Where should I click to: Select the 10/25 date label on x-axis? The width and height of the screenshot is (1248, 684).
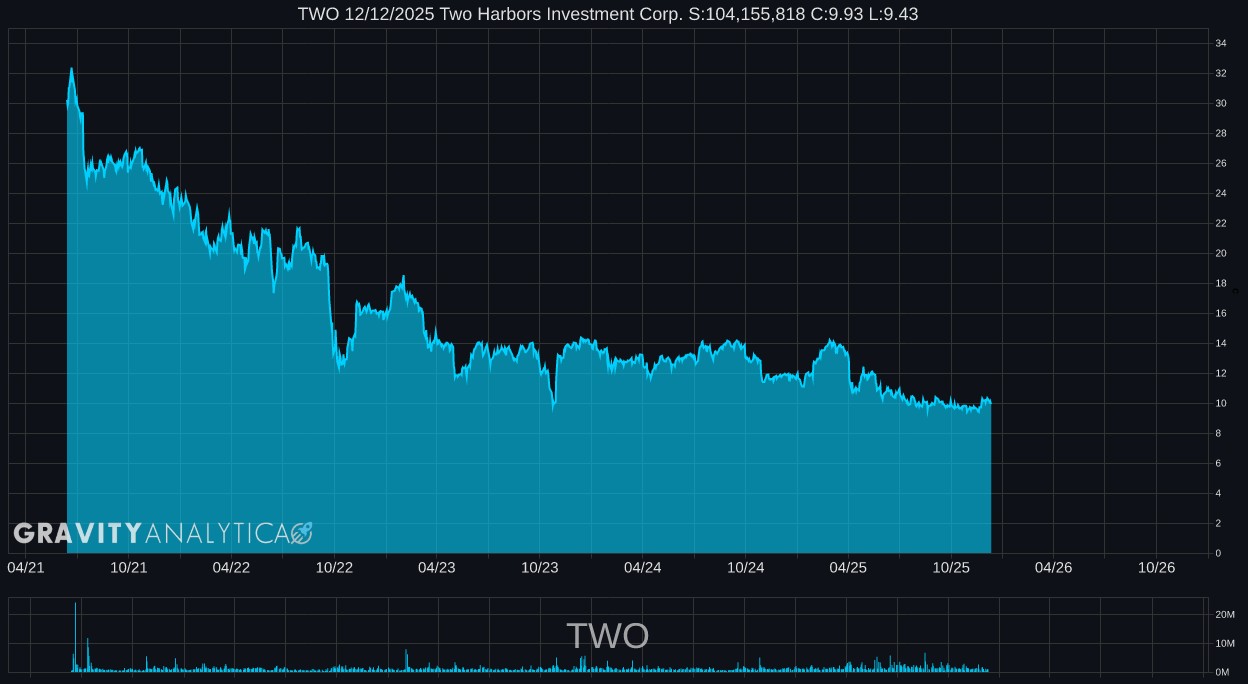[x=951, y=567]
